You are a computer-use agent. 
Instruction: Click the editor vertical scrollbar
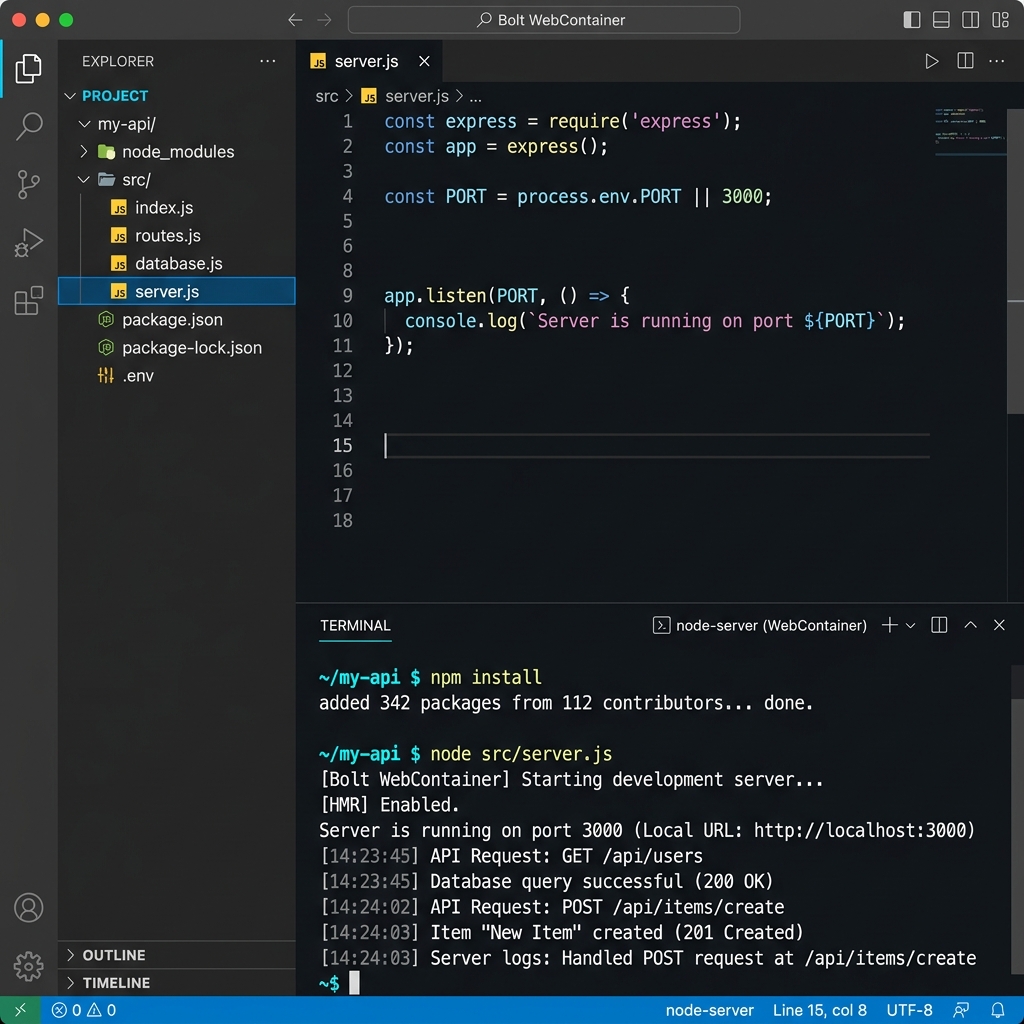(1015, 261)
